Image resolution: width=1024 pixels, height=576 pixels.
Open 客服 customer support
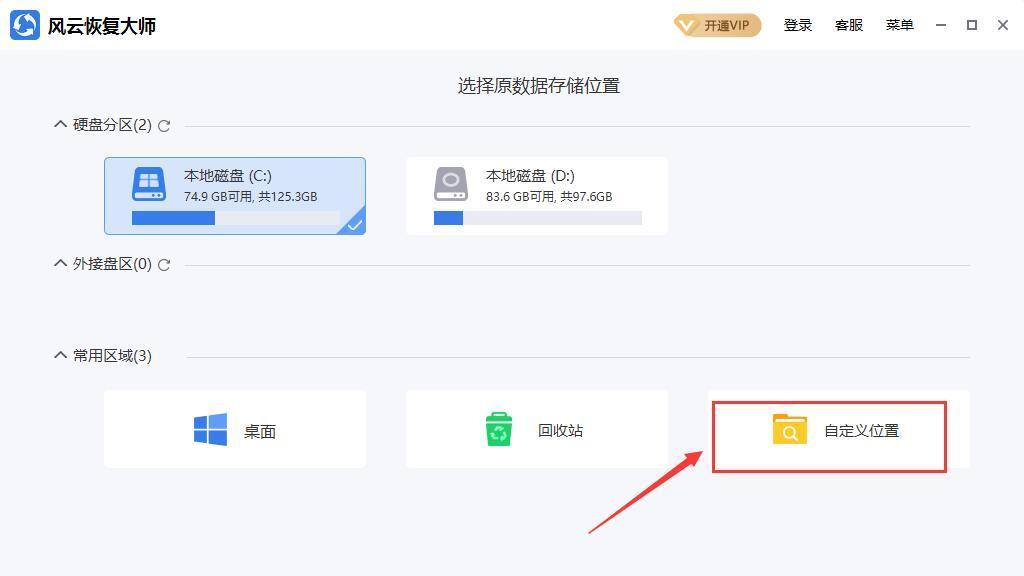tap(848, 25)
